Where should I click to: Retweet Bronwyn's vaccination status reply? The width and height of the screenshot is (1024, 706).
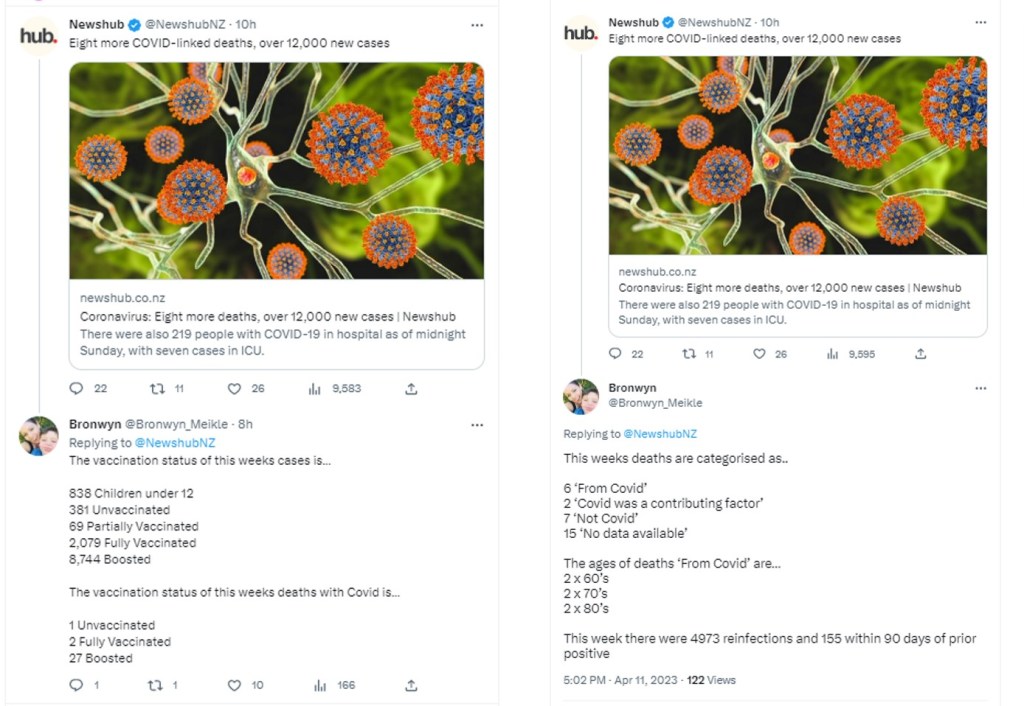pos(156,685)
